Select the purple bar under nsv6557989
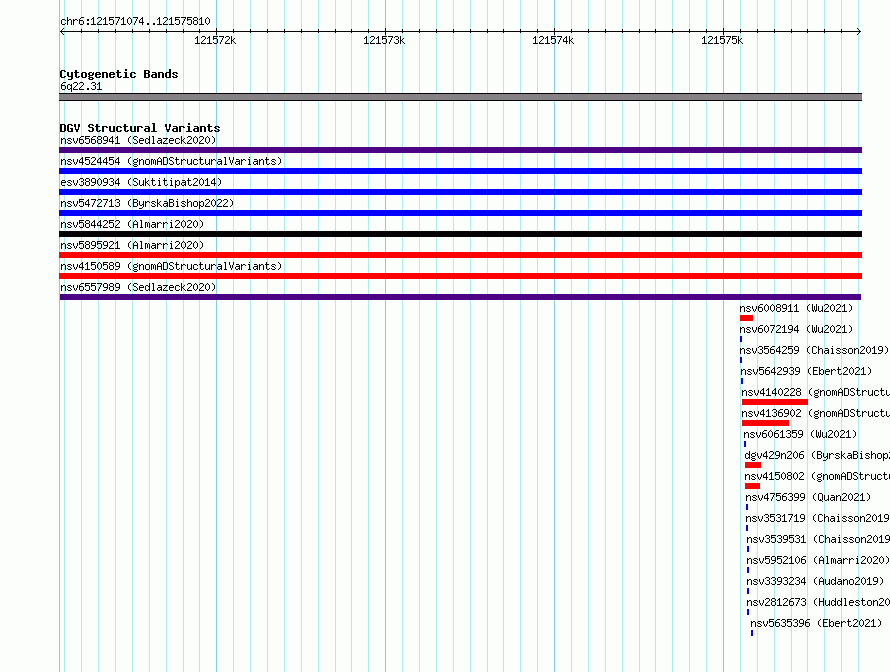Viewport: 890px width, 672px height. point(460,297)
